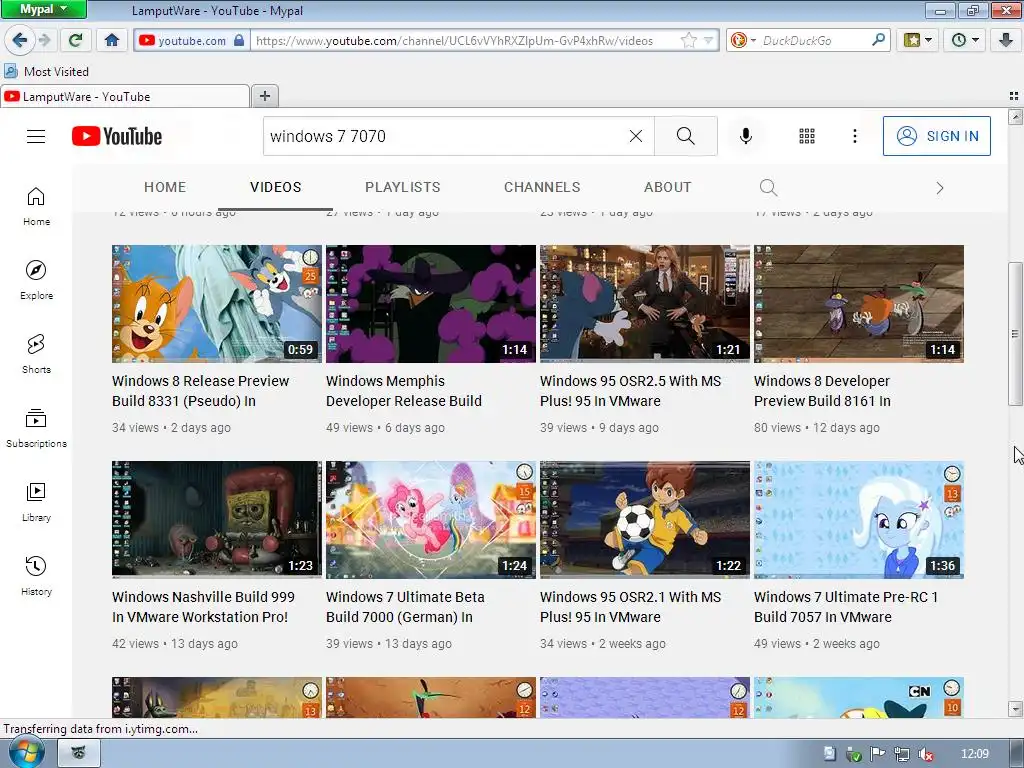Select the LampuTWare - YouTube browser tab

click(125, 97)
